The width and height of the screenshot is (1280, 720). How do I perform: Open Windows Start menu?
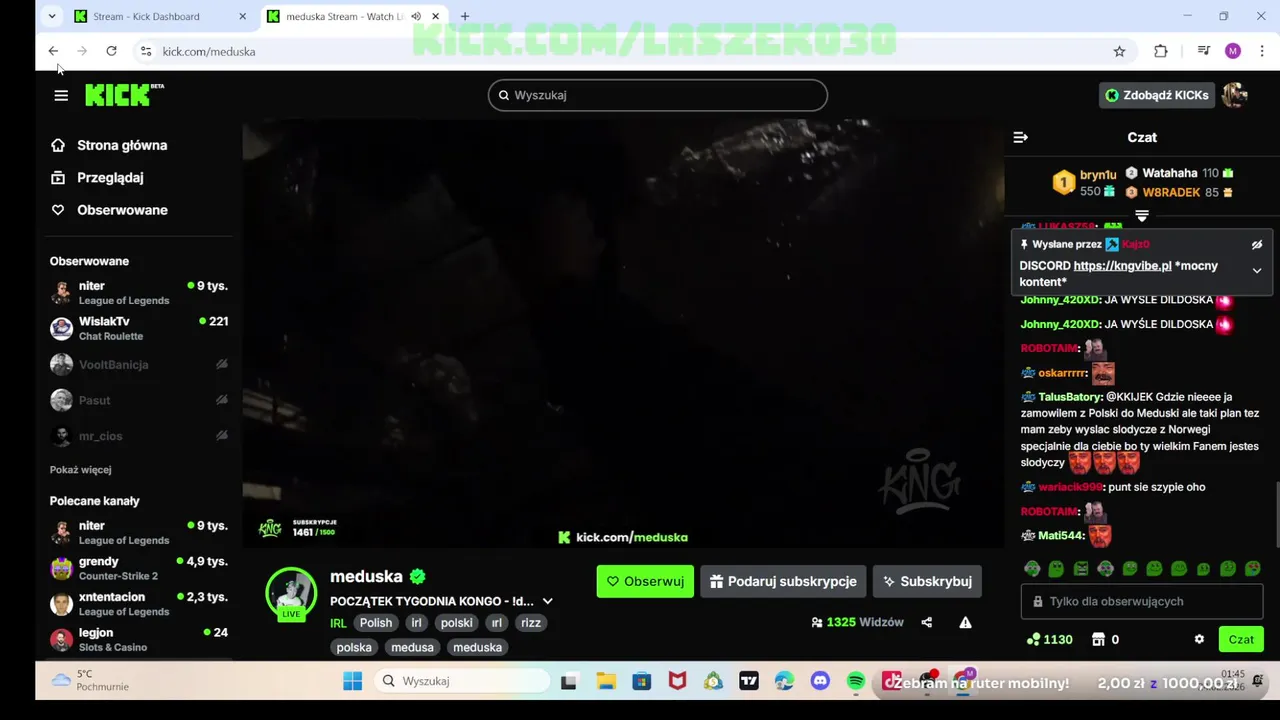tap(352, 681)
